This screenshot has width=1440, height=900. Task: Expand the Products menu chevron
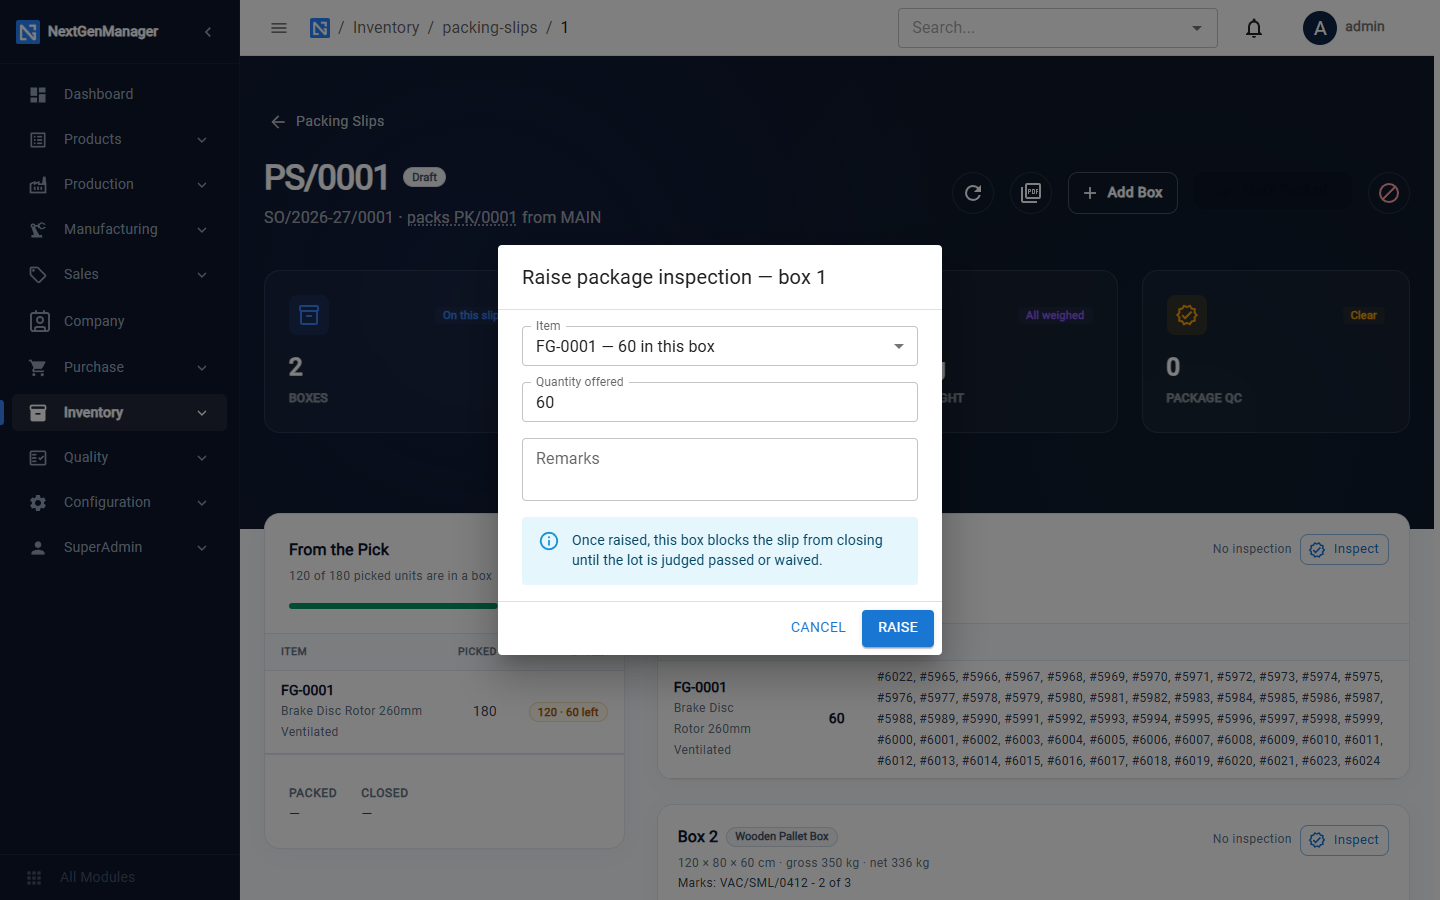(202, 140)
